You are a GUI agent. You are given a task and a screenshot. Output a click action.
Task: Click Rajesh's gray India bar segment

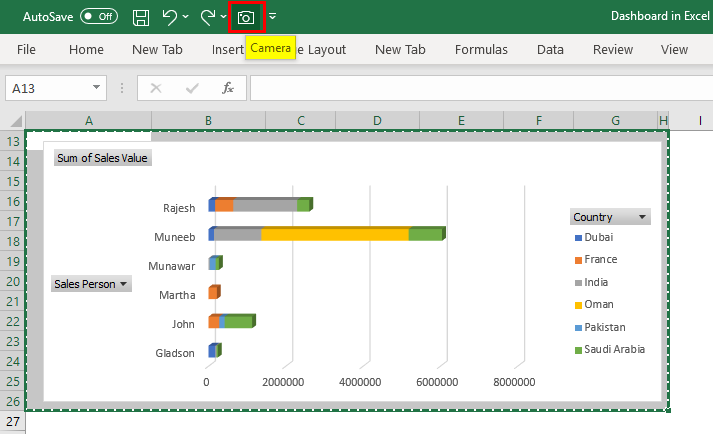265,205
